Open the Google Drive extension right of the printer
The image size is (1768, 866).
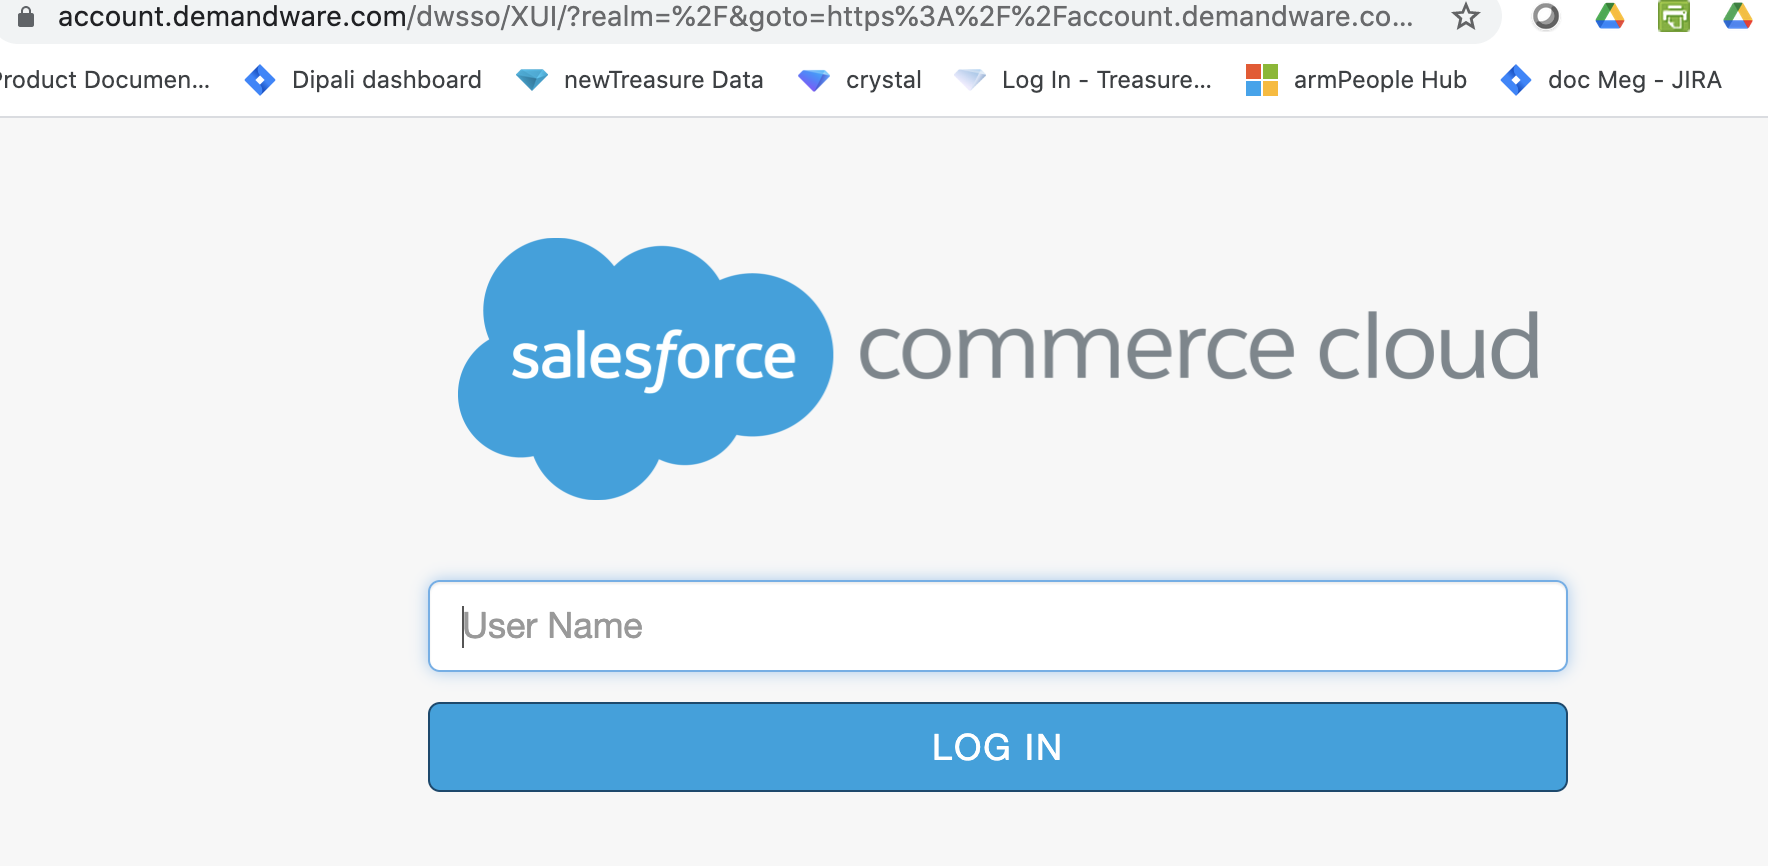1738,16
